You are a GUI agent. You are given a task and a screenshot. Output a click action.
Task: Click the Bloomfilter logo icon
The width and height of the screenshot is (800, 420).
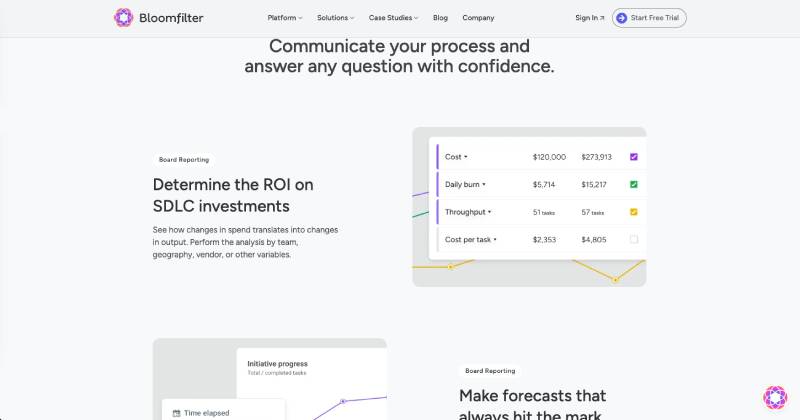click(123, 17)
